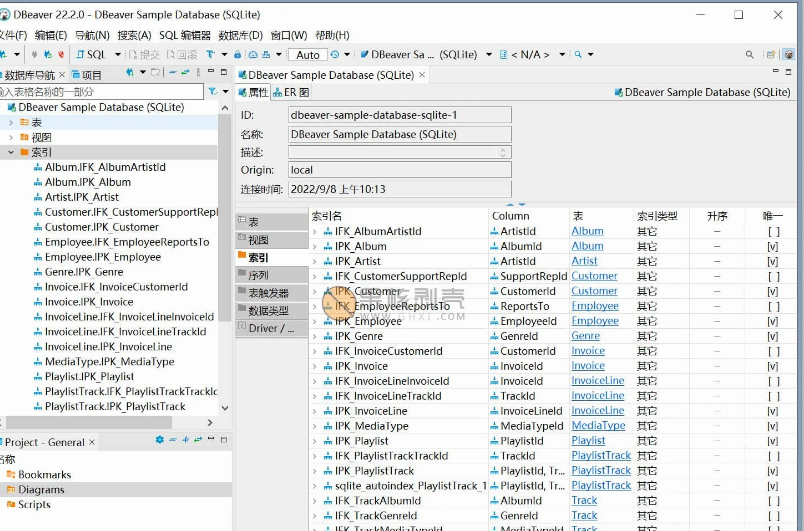Click Collapse All icon in database navigator
This screenshot has width=804, height=531.
[x=173, y=73]
